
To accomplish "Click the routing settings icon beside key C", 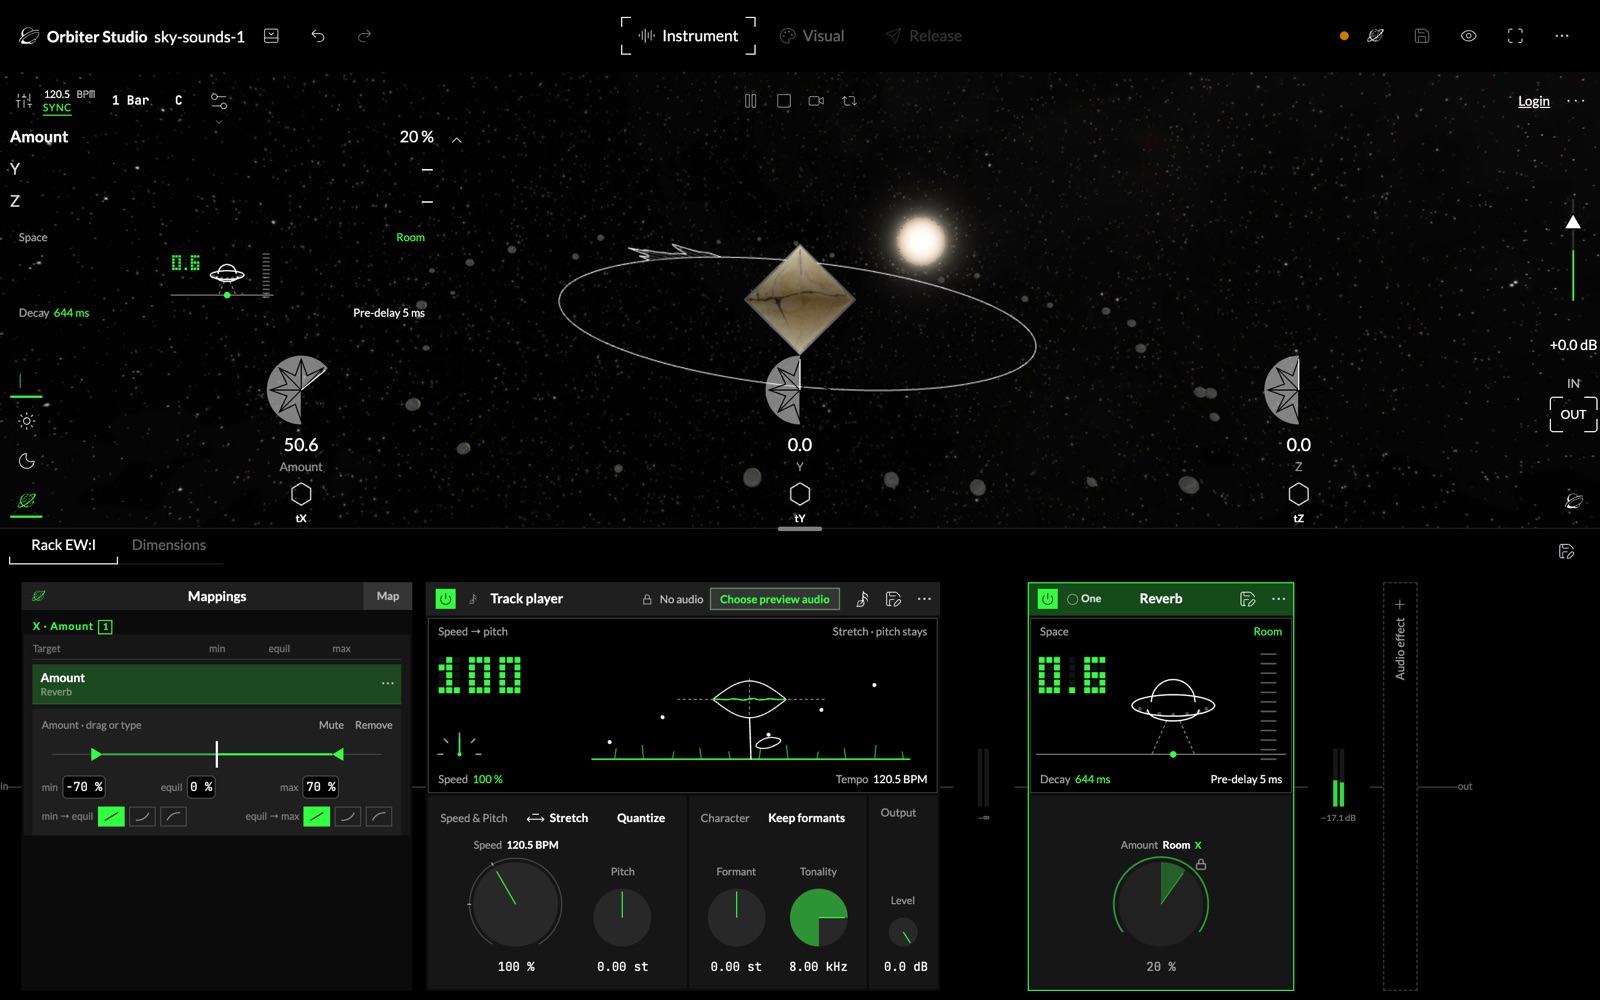I will 219,101.
